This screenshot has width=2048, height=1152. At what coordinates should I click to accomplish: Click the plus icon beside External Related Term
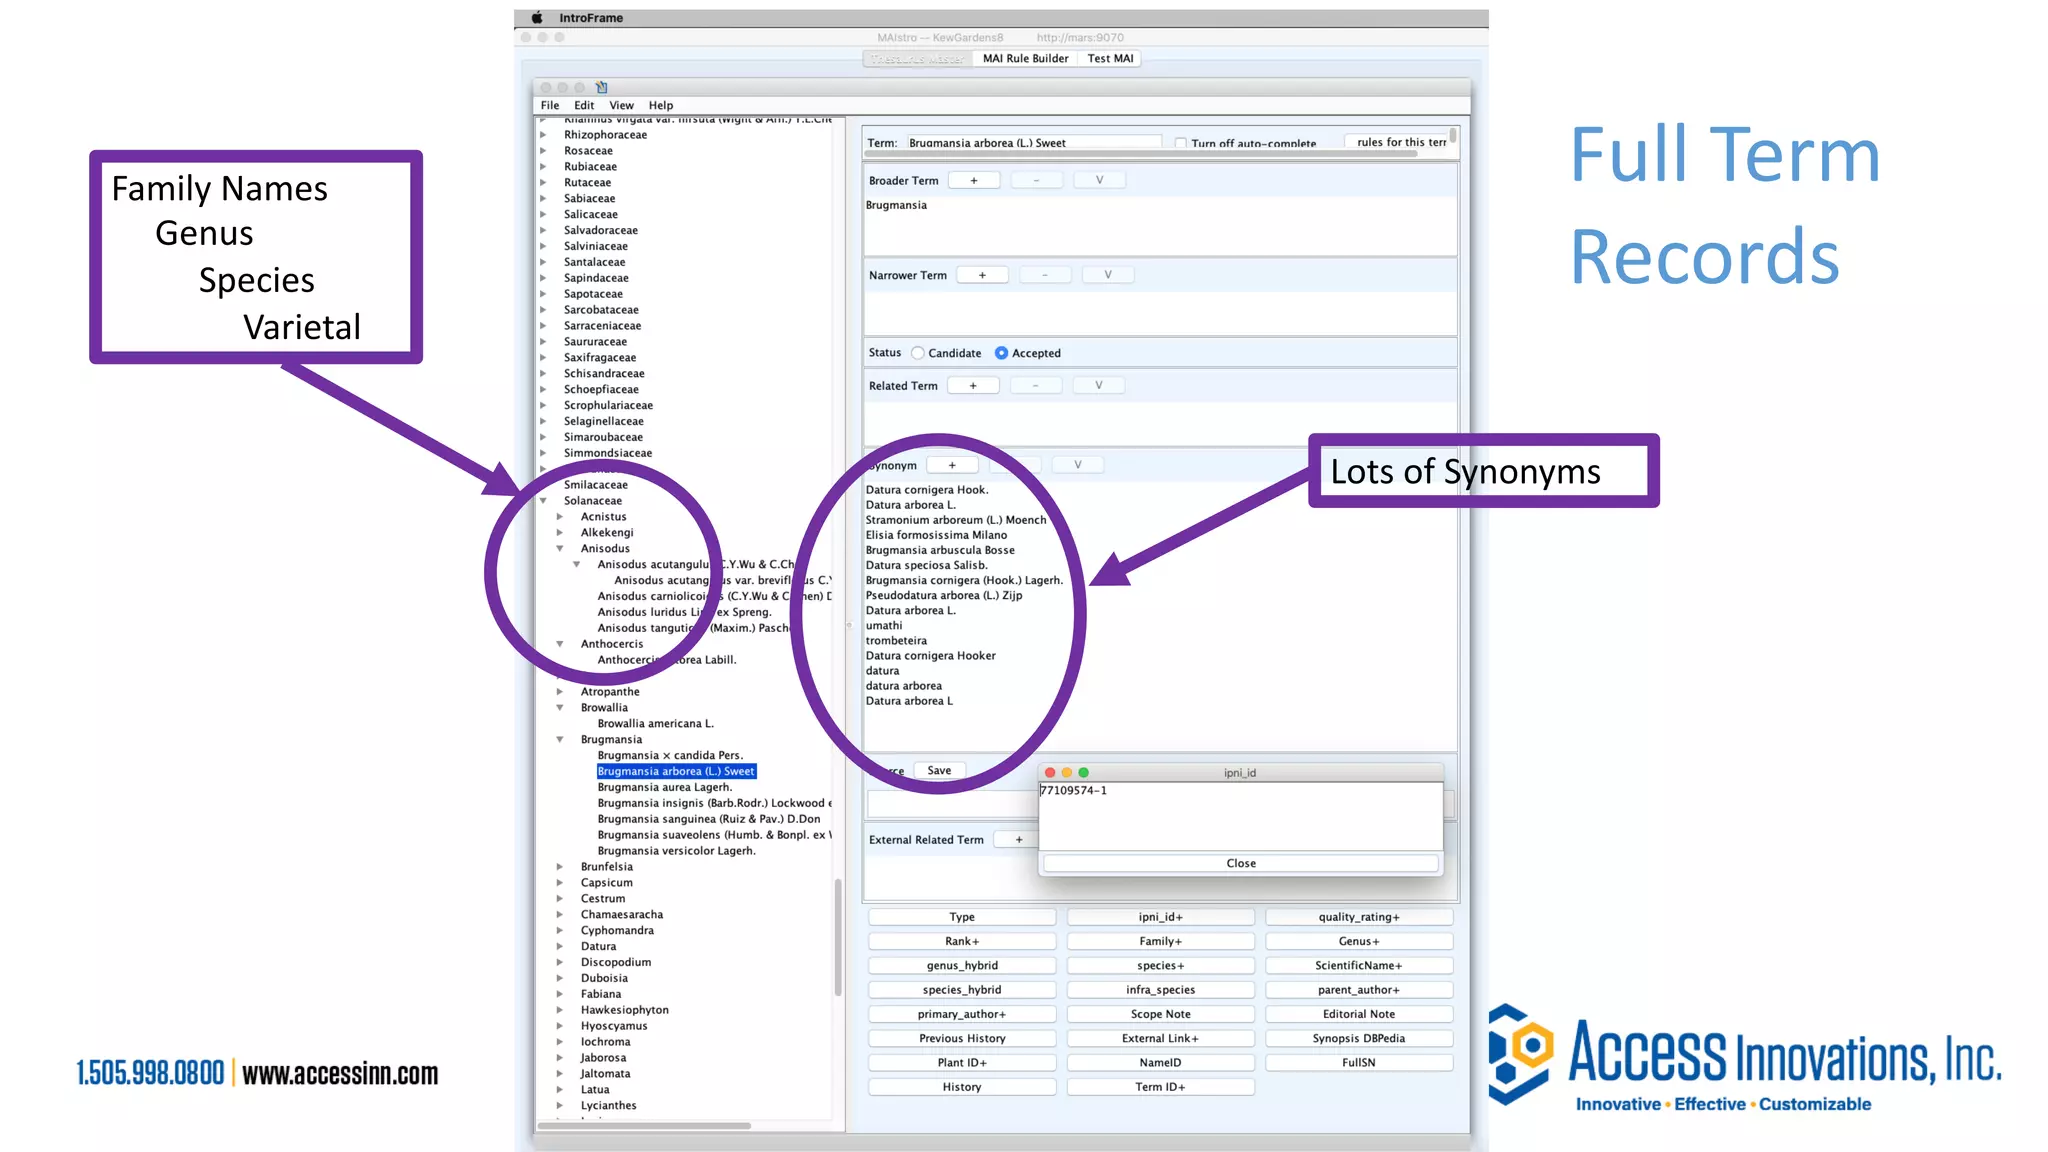[x=1018, y=840]
